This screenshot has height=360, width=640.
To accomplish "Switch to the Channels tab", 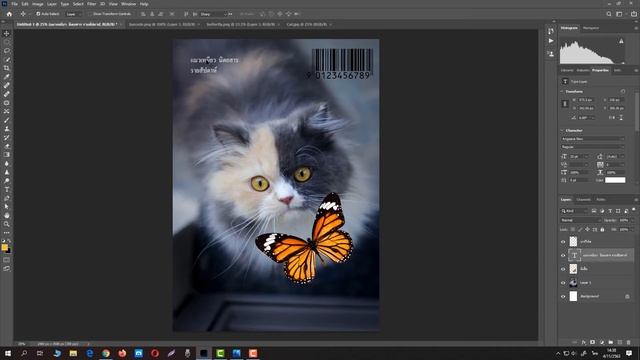I will pyautogui.click(x=583, y=200).
